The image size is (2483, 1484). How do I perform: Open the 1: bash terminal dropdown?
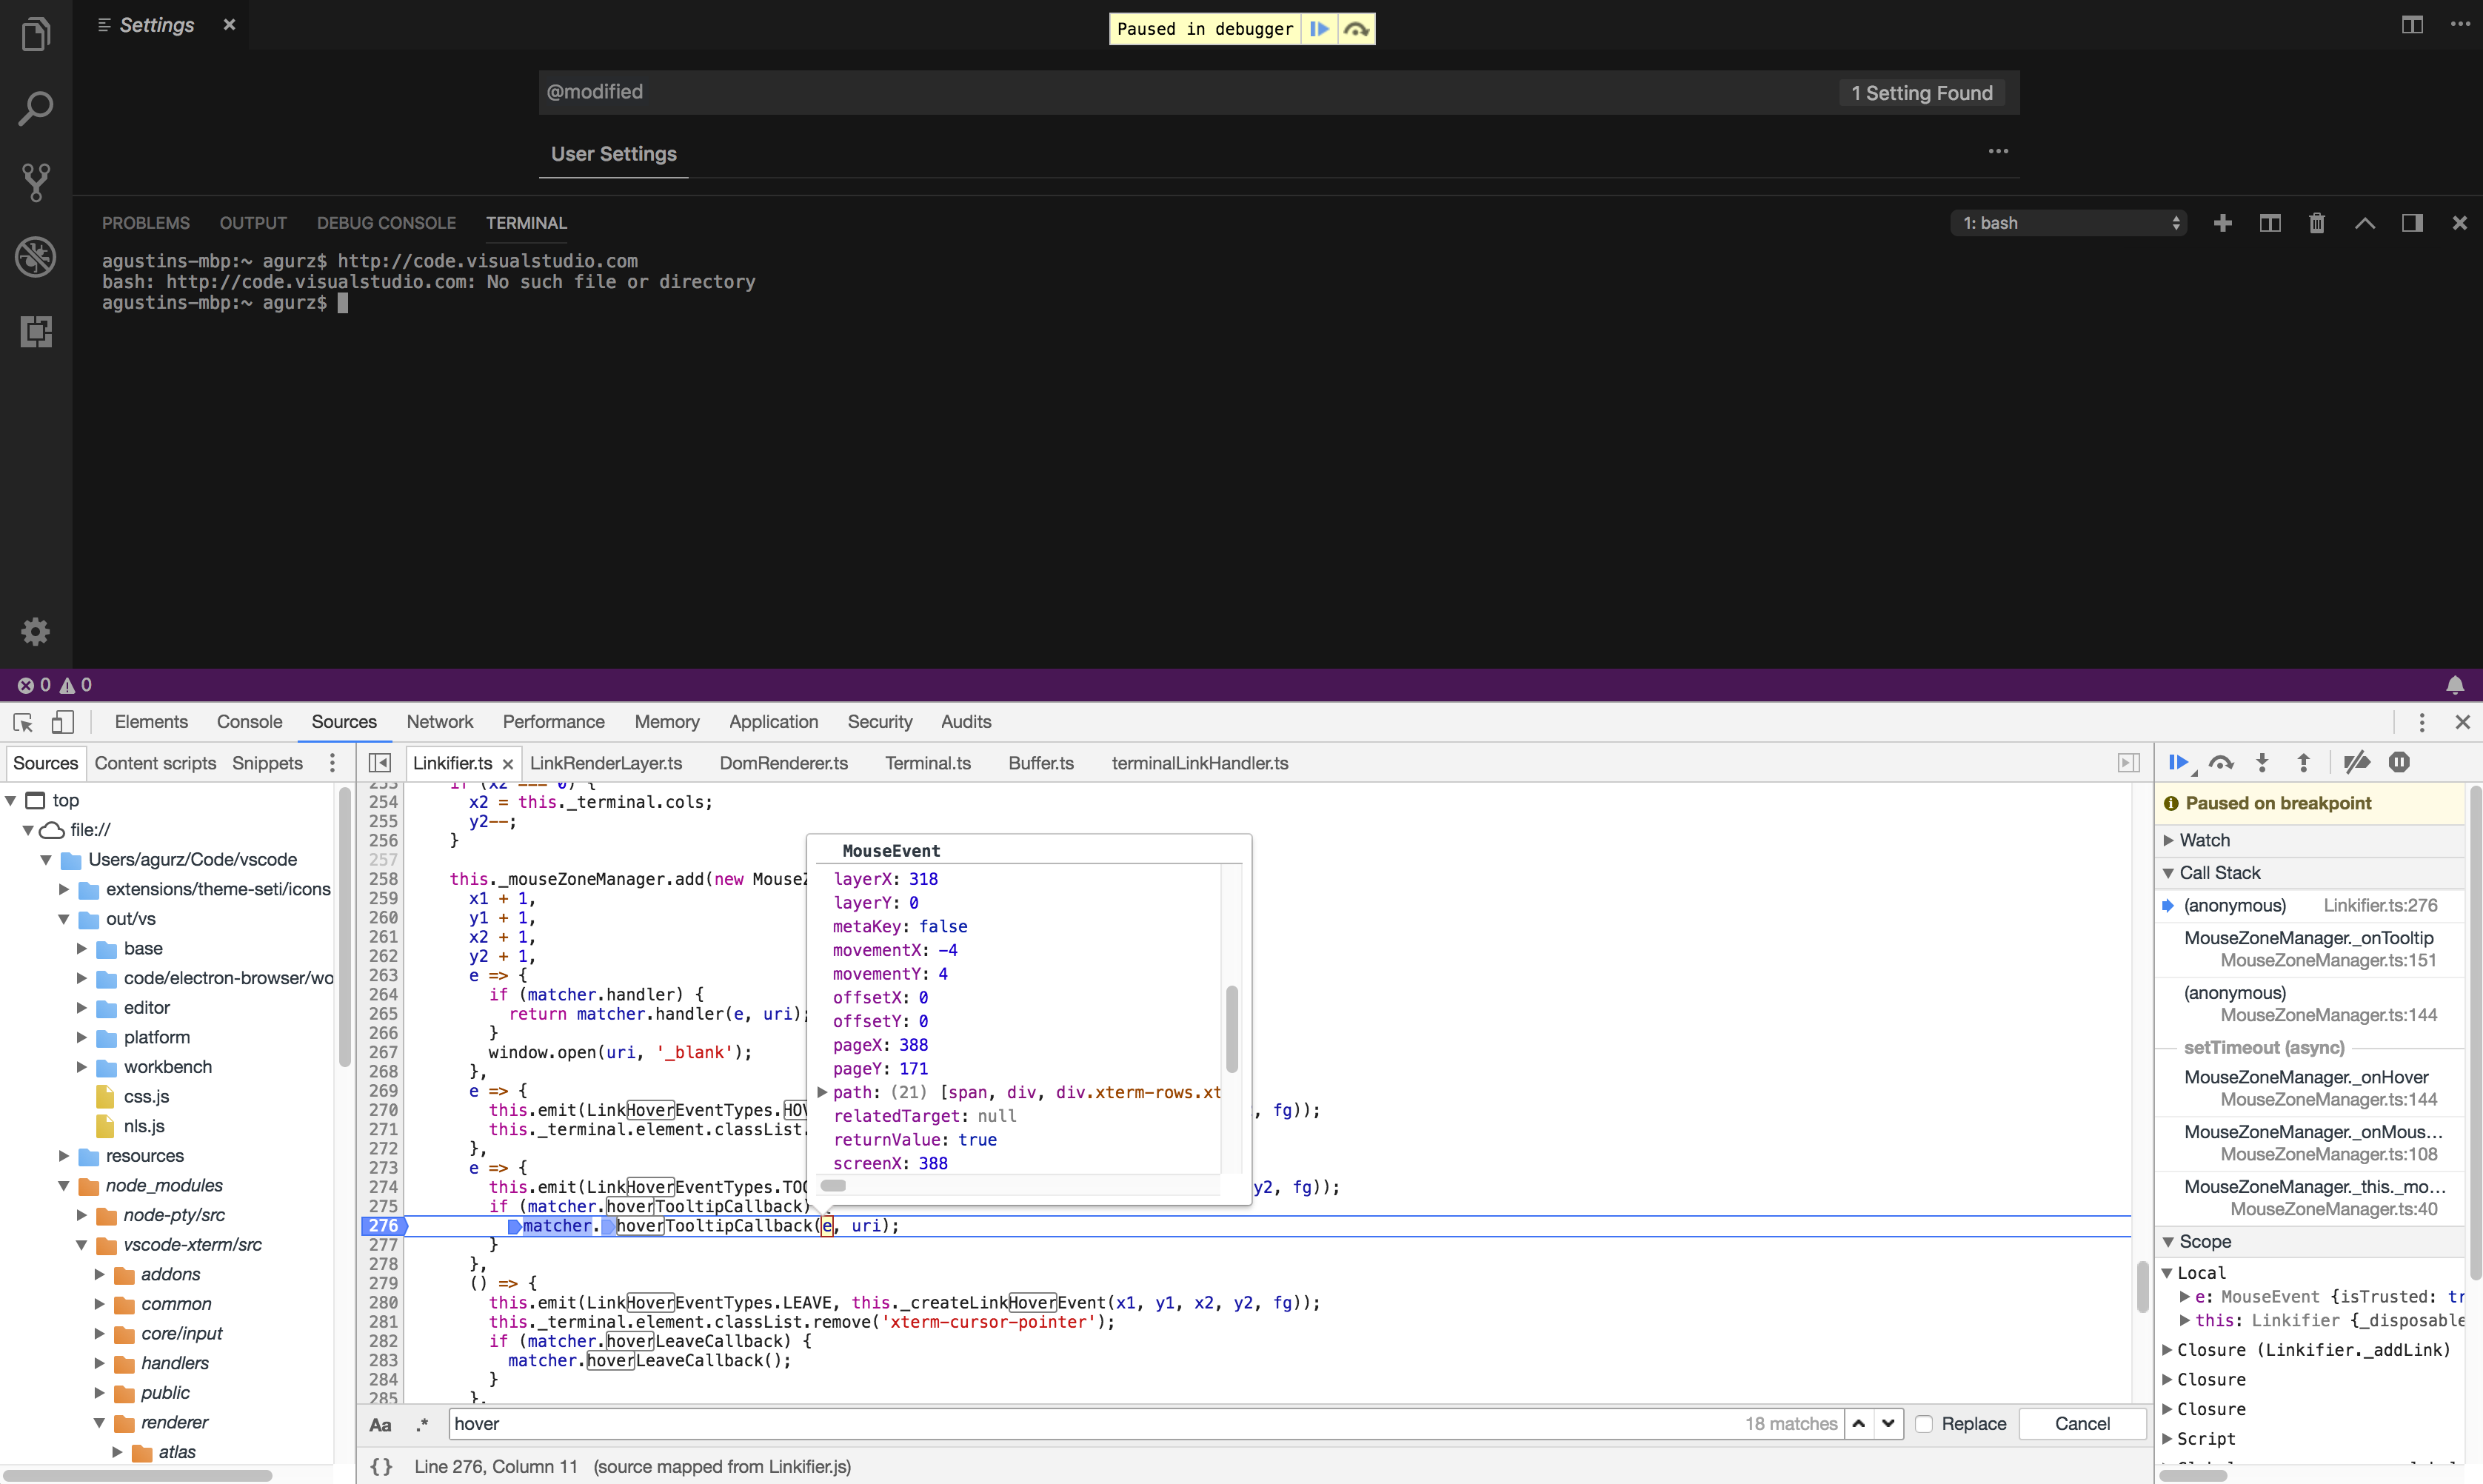(2067, 222)
